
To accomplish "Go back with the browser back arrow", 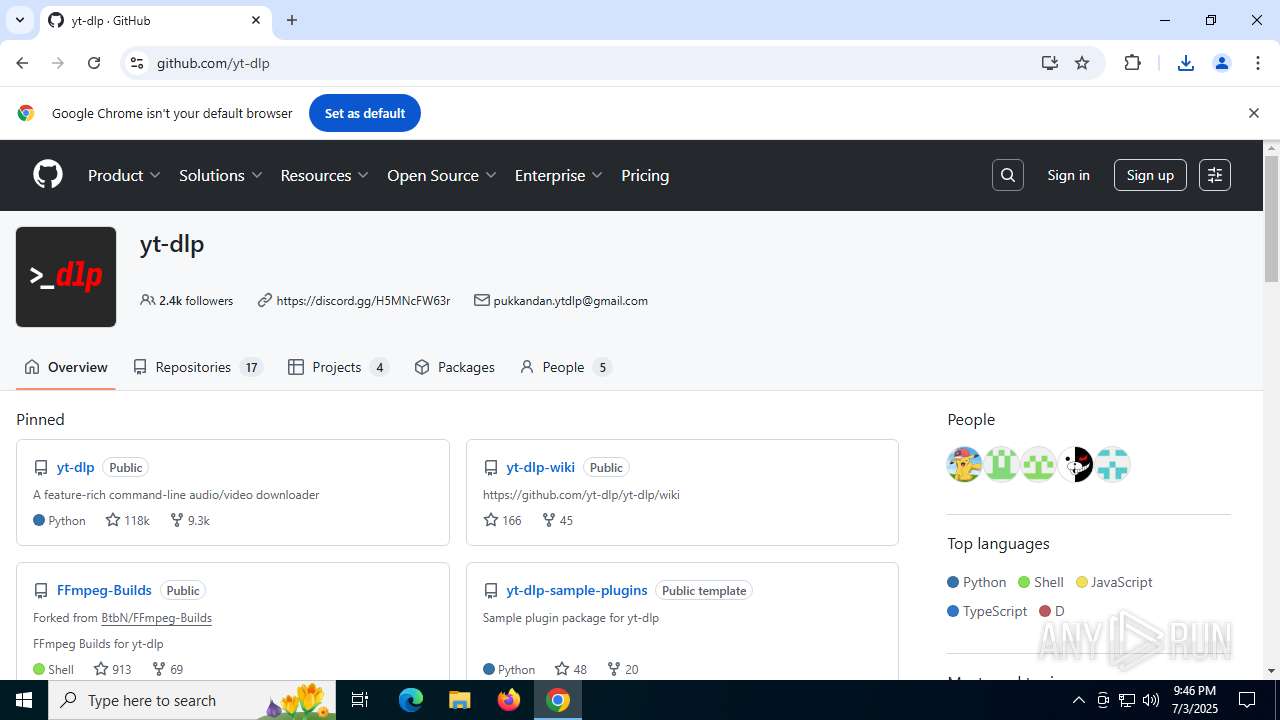I will tap(22, 63).
